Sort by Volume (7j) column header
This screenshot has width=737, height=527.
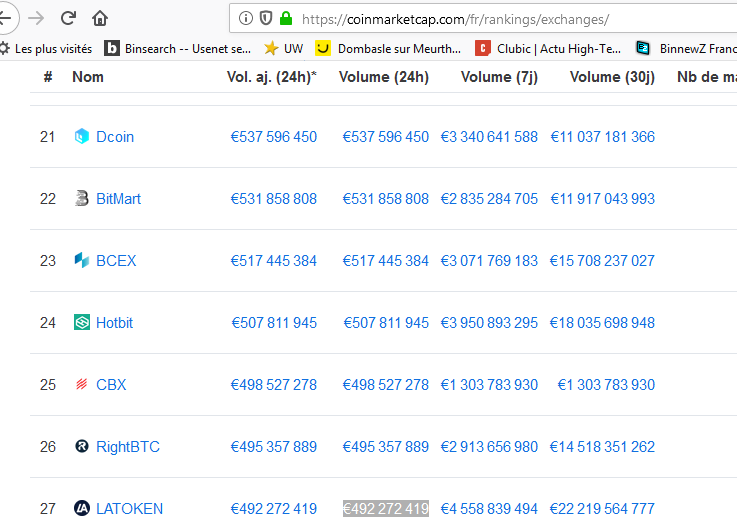tap(499, 77)
